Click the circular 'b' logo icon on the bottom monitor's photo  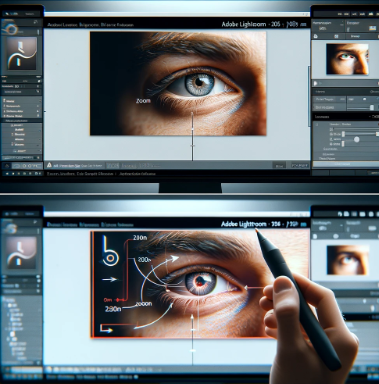tap(110, 252)
